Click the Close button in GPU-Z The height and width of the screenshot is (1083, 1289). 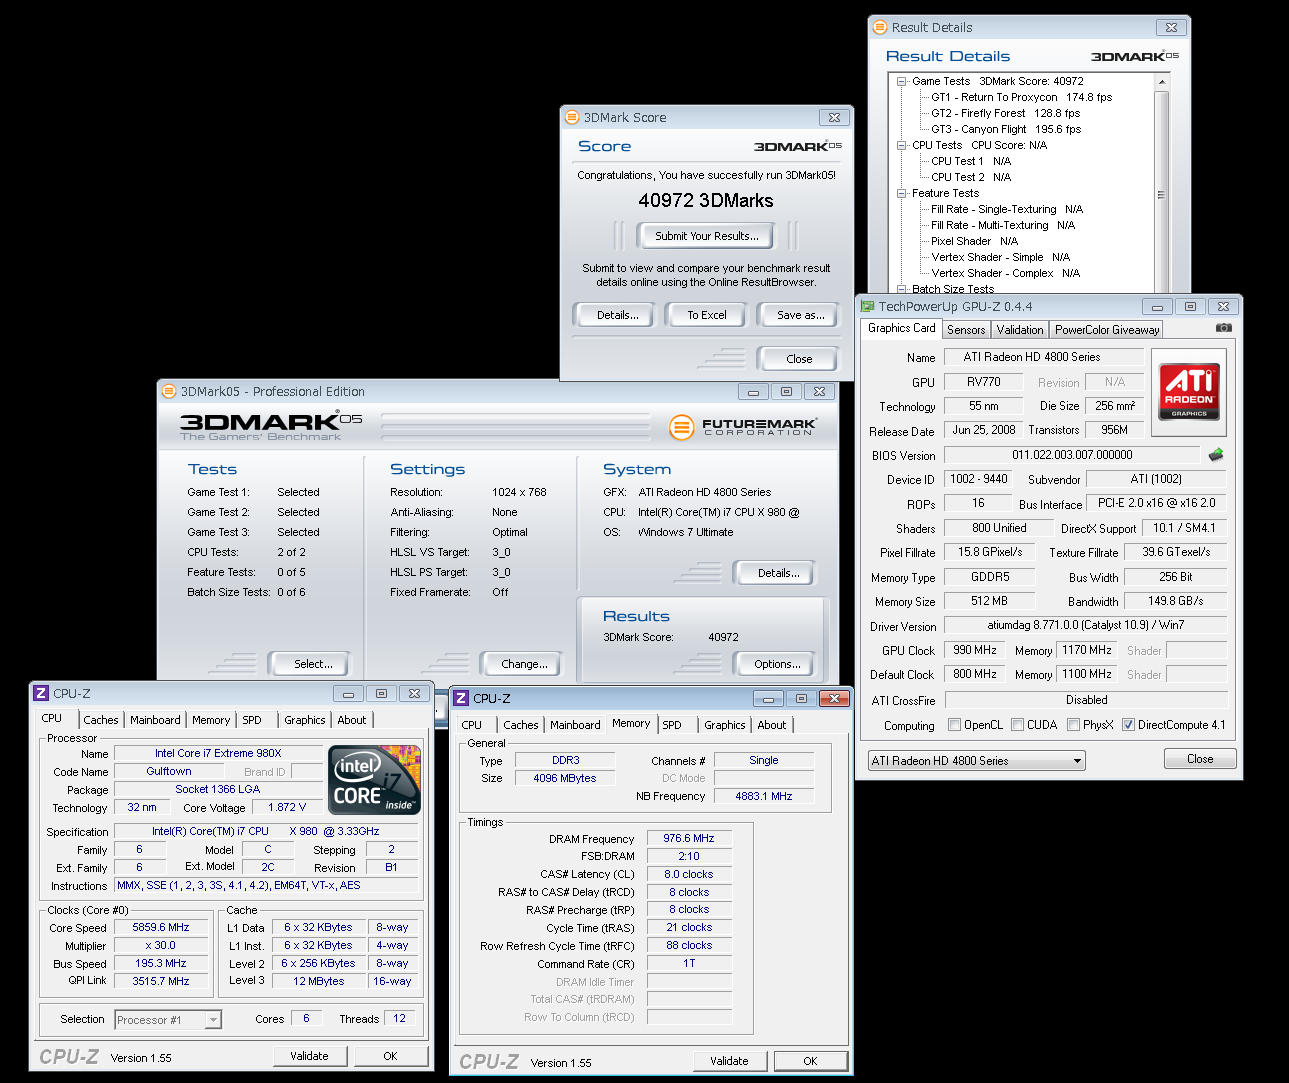tap(1200, 759)
